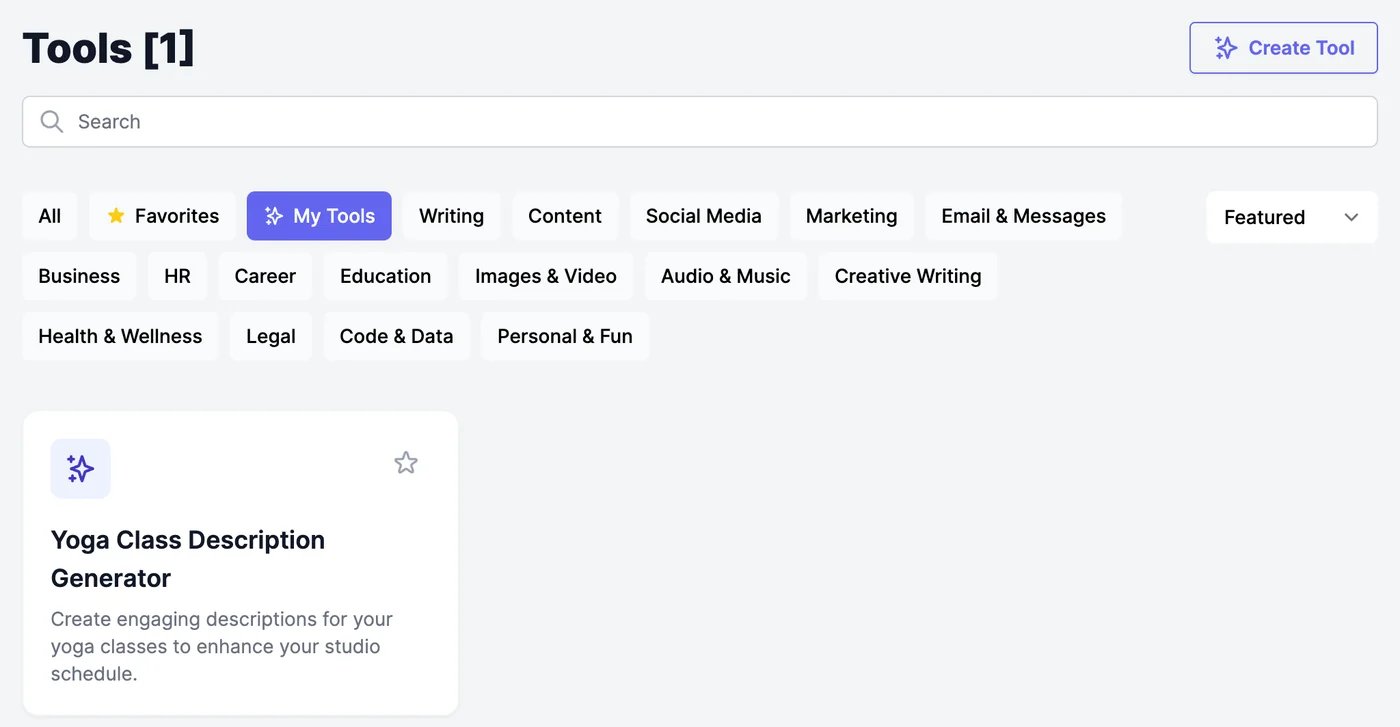Viewport: 1400px width, 727px height.
Task: Select the All category filter
Action: [50, 216]
